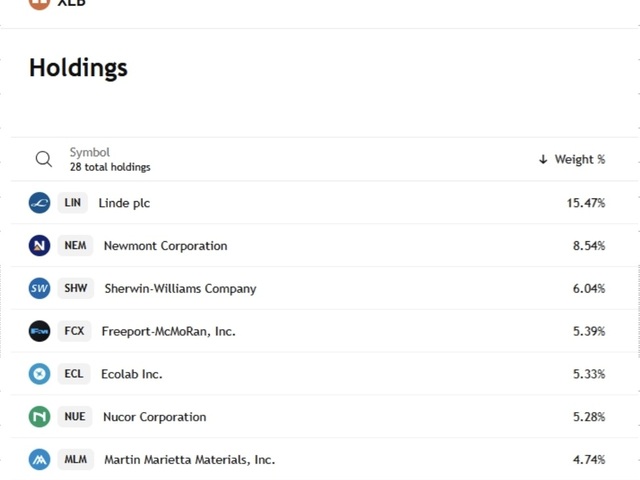The height and width of the screenshot is (480, 640).
Task: Open Martin Marietta Materials, Inc. link
Action: 189,460
